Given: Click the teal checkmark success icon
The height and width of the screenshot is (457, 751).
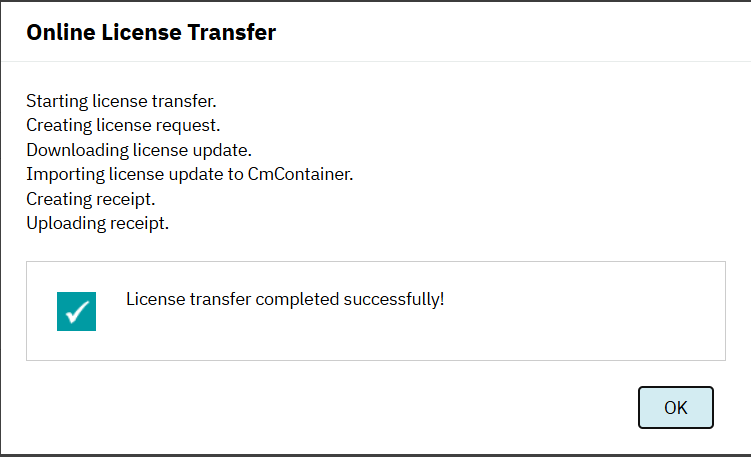Looking at the screenshot, I should 76,311.
